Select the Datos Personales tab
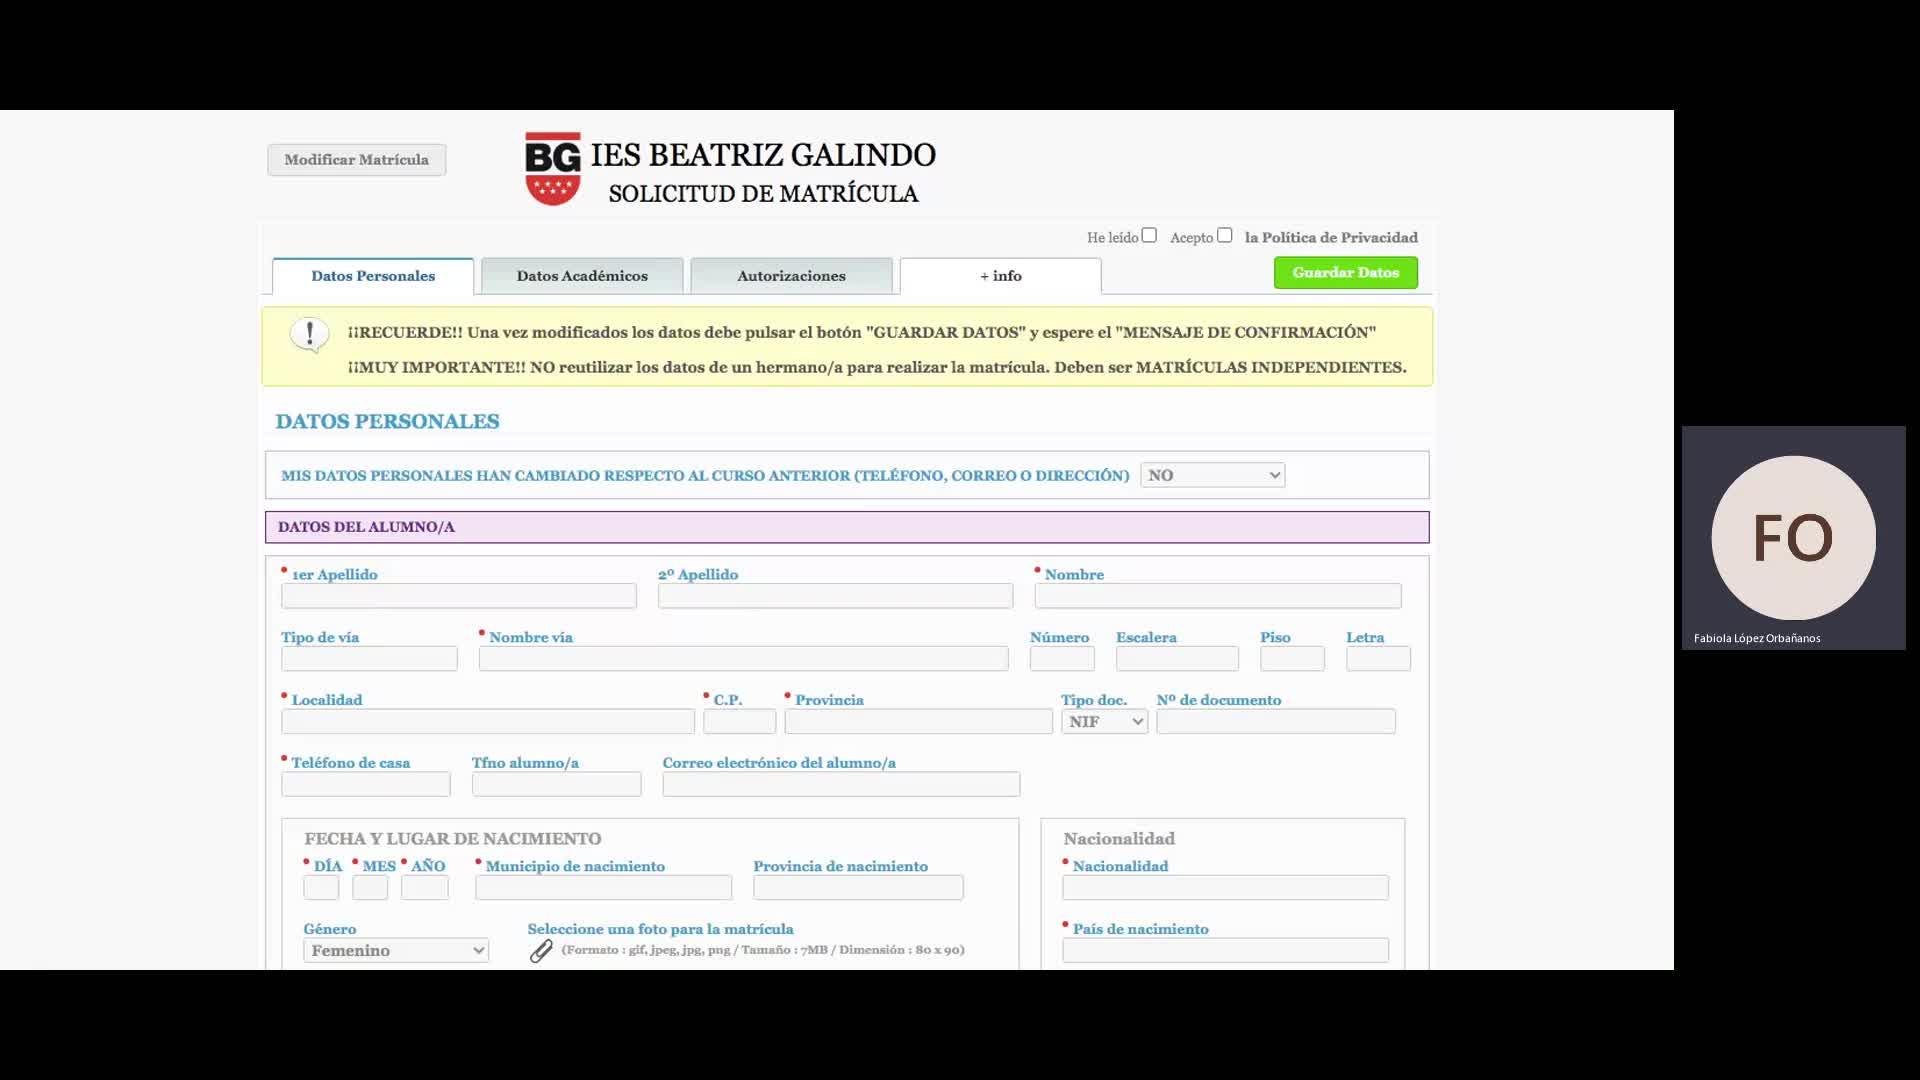1920x1080 pixels. tap(373, 276)
